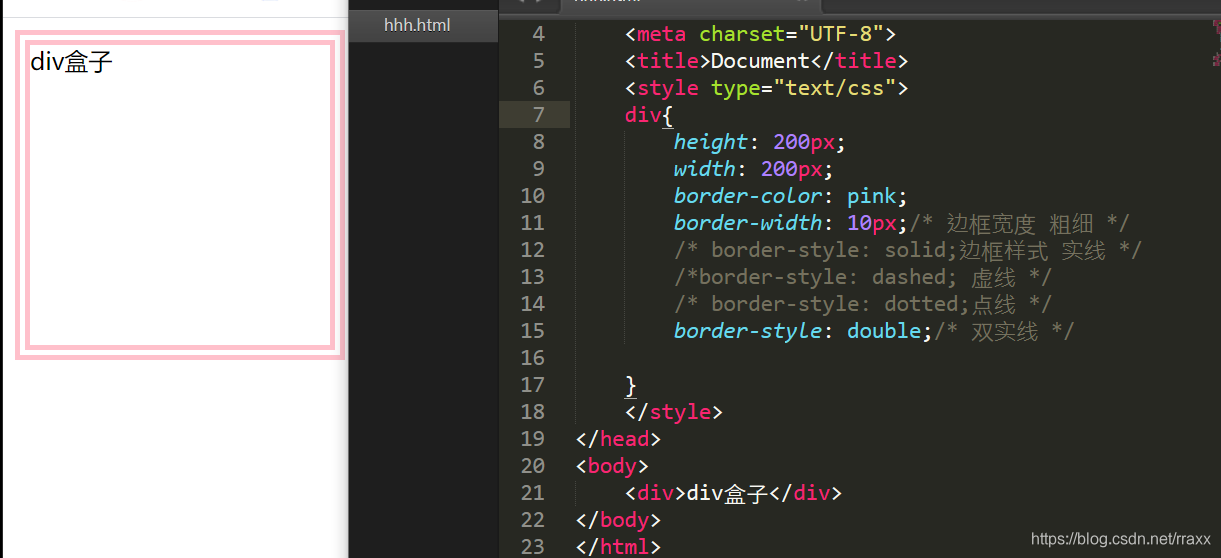1221x558 pixels.
Task: Click the <div>div盒子</div> code line
Action: tap(734, 493)
